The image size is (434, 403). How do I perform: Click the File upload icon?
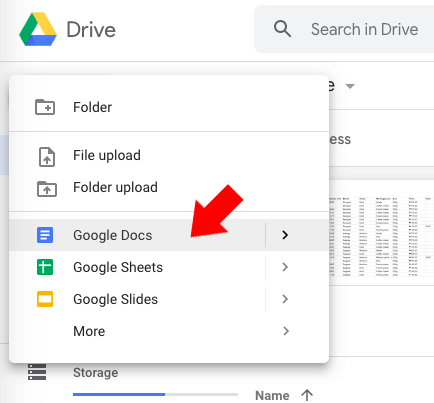pyautogui.click(x=47, y=157)
